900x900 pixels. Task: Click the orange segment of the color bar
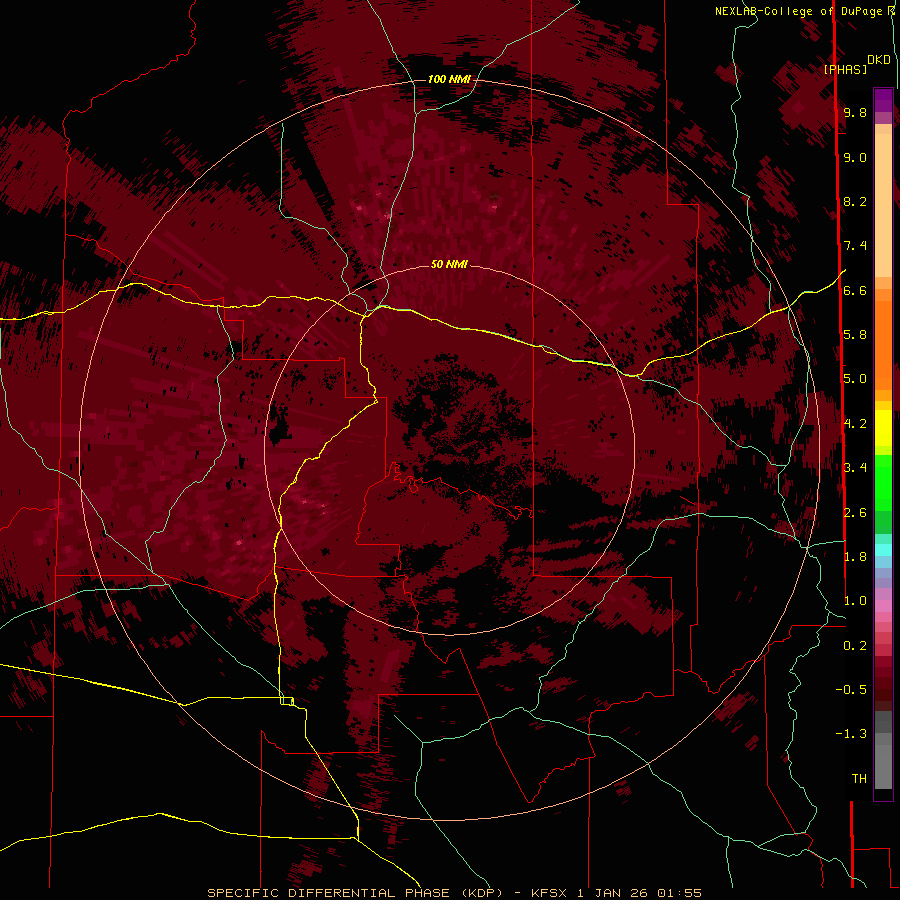(x=883, y=344)
